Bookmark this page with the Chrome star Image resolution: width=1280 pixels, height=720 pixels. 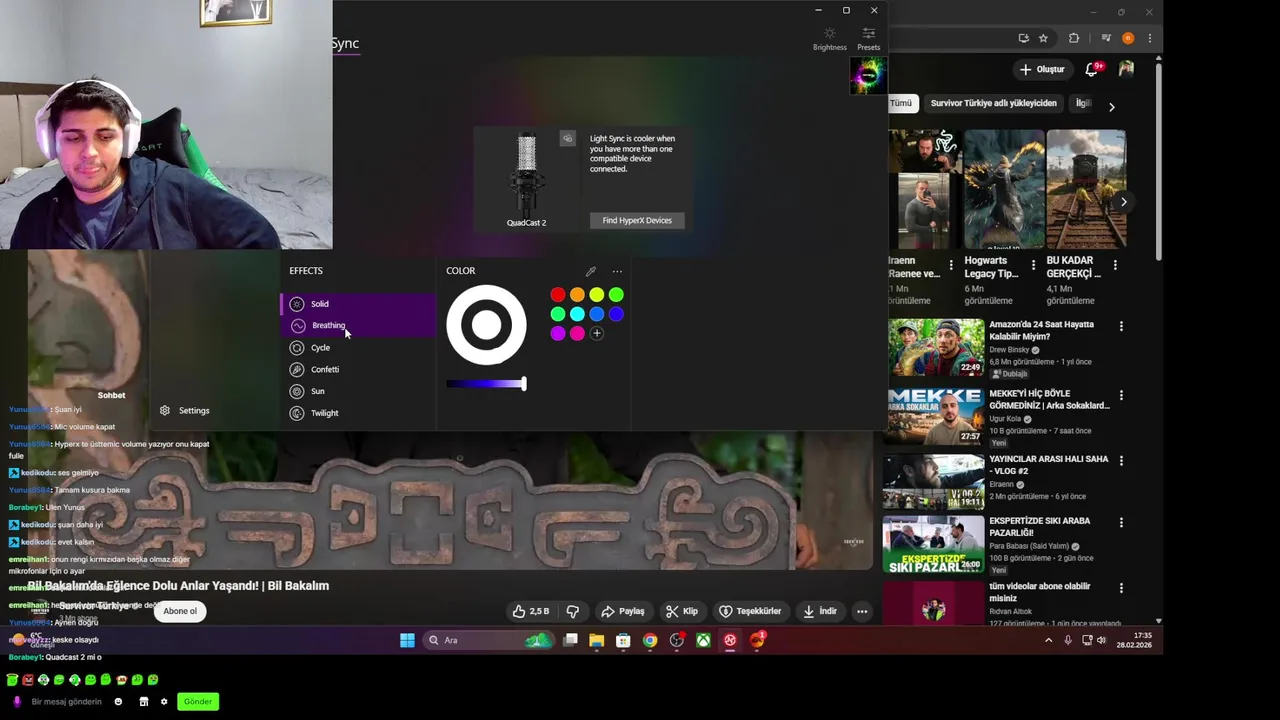[1043, 38]
